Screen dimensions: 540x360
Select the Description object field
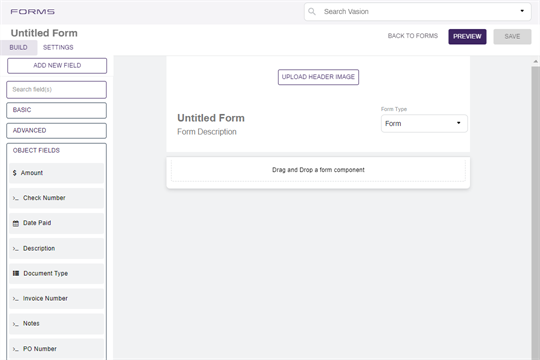56,248
